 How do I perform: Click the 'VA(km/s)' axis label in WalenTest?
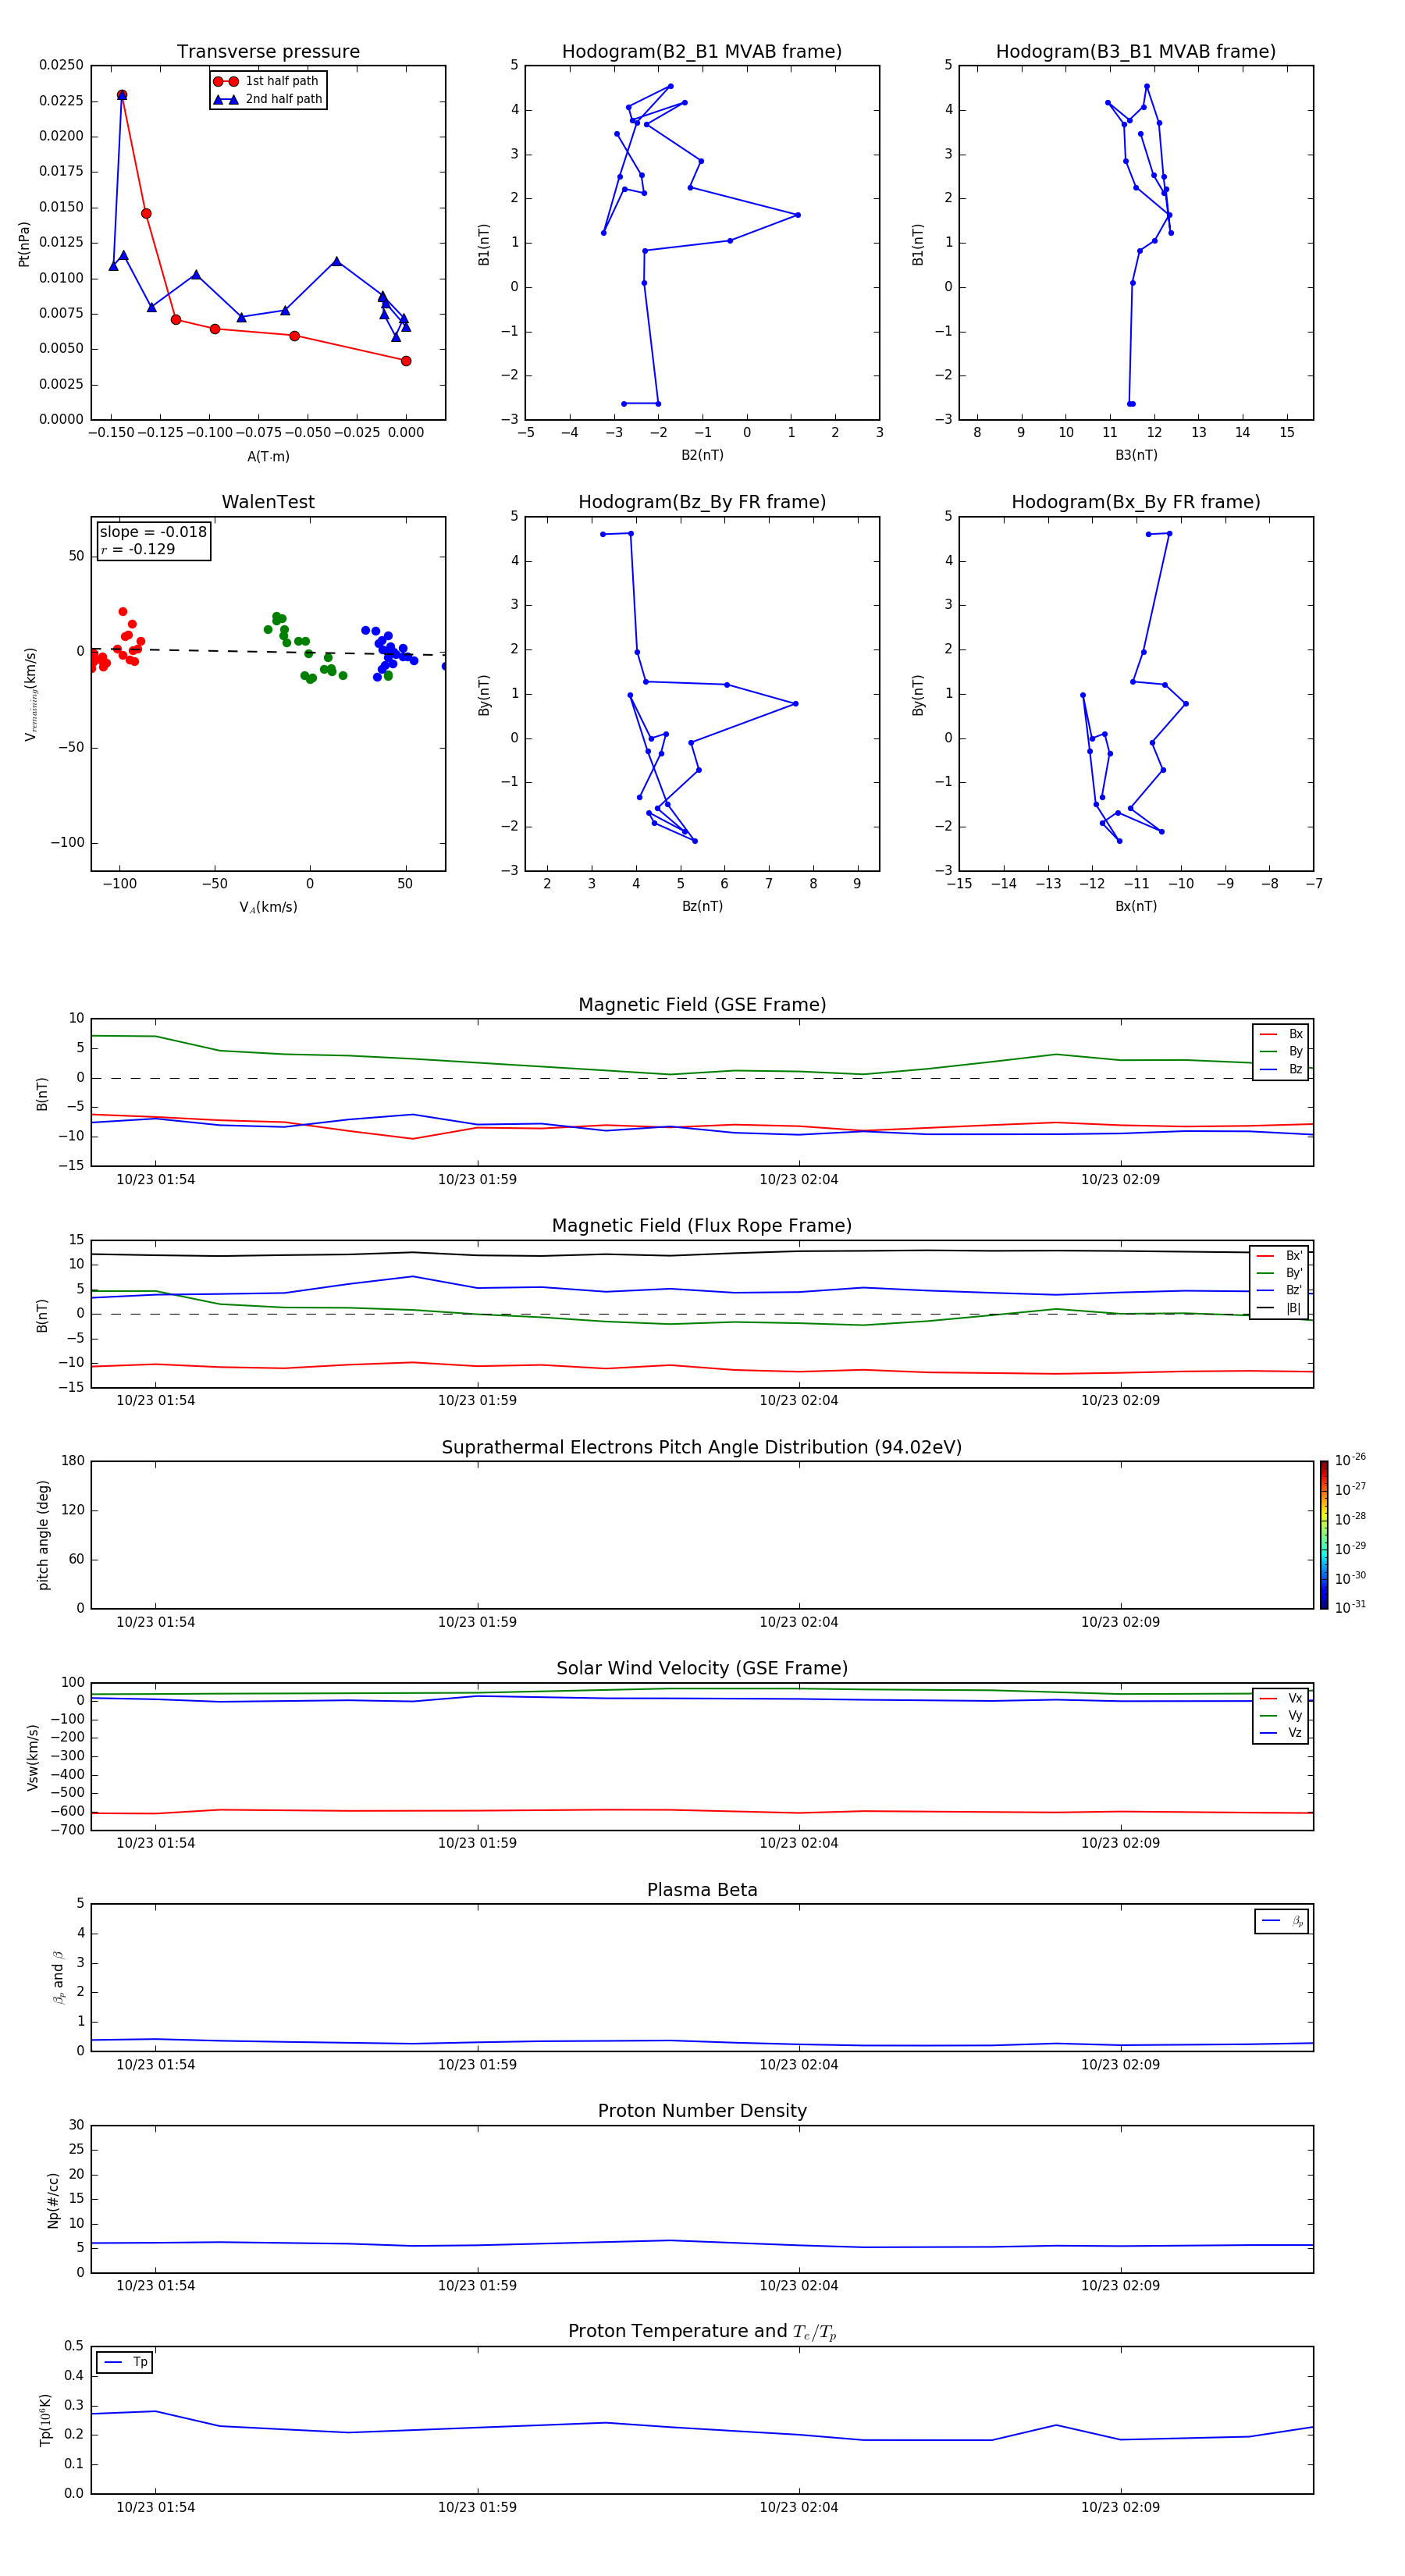pos(268,908)
